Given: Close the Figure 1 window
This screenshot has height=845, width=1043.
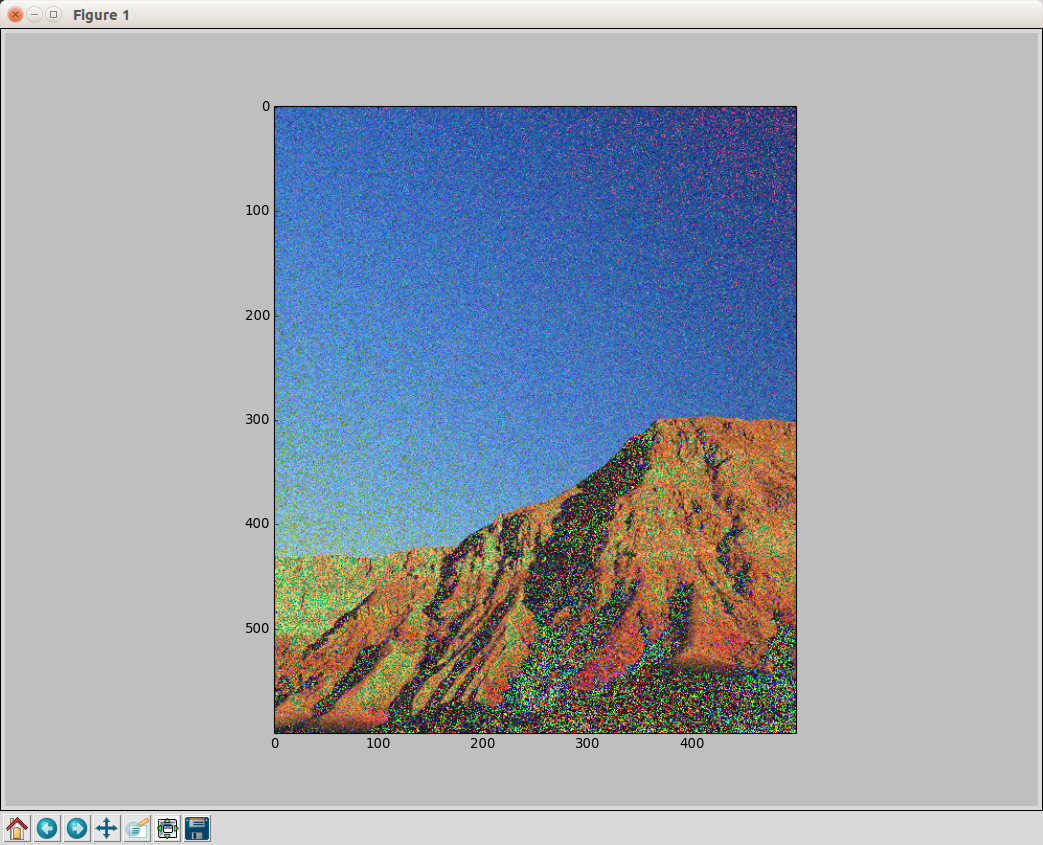Looking at the screenshot, I should (15, 15).
